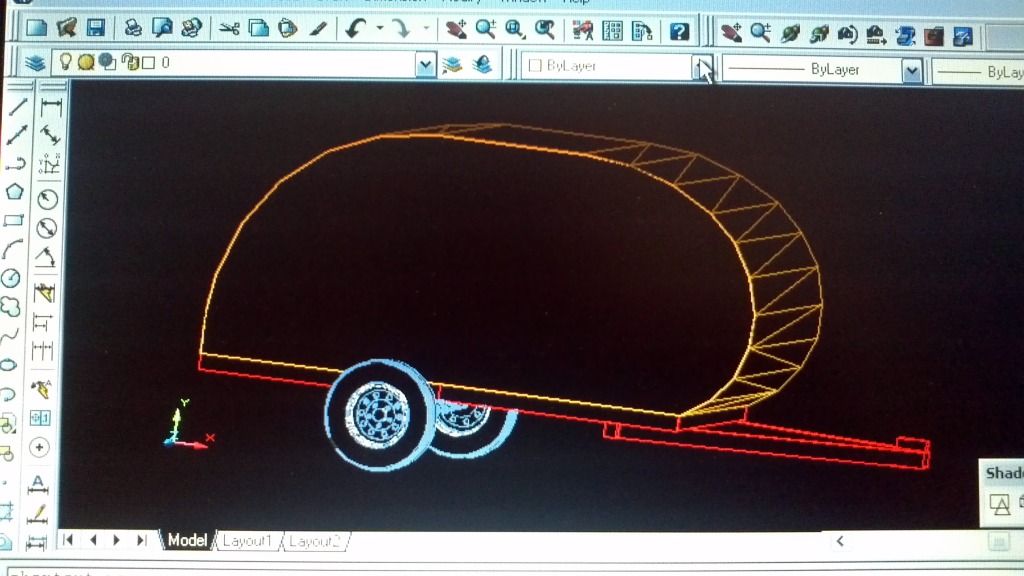Screen dimensions: 1024x576
Task: Activate Pan Realtime in the standard toolbar
Action: [x=456, y=29]
